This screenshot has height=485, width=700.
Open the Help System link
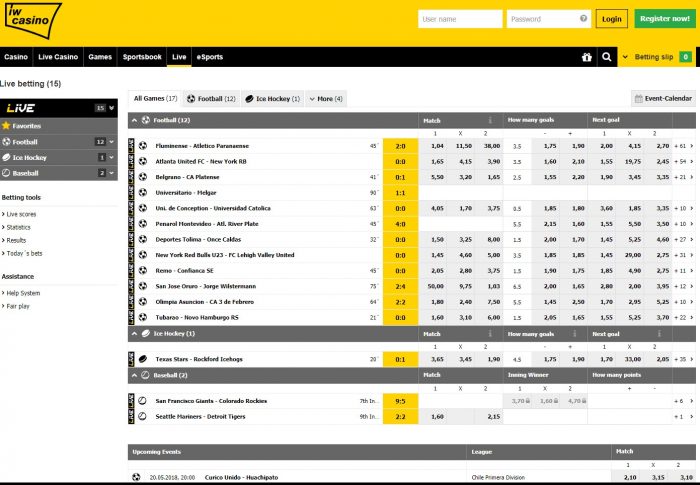(23, 293)
